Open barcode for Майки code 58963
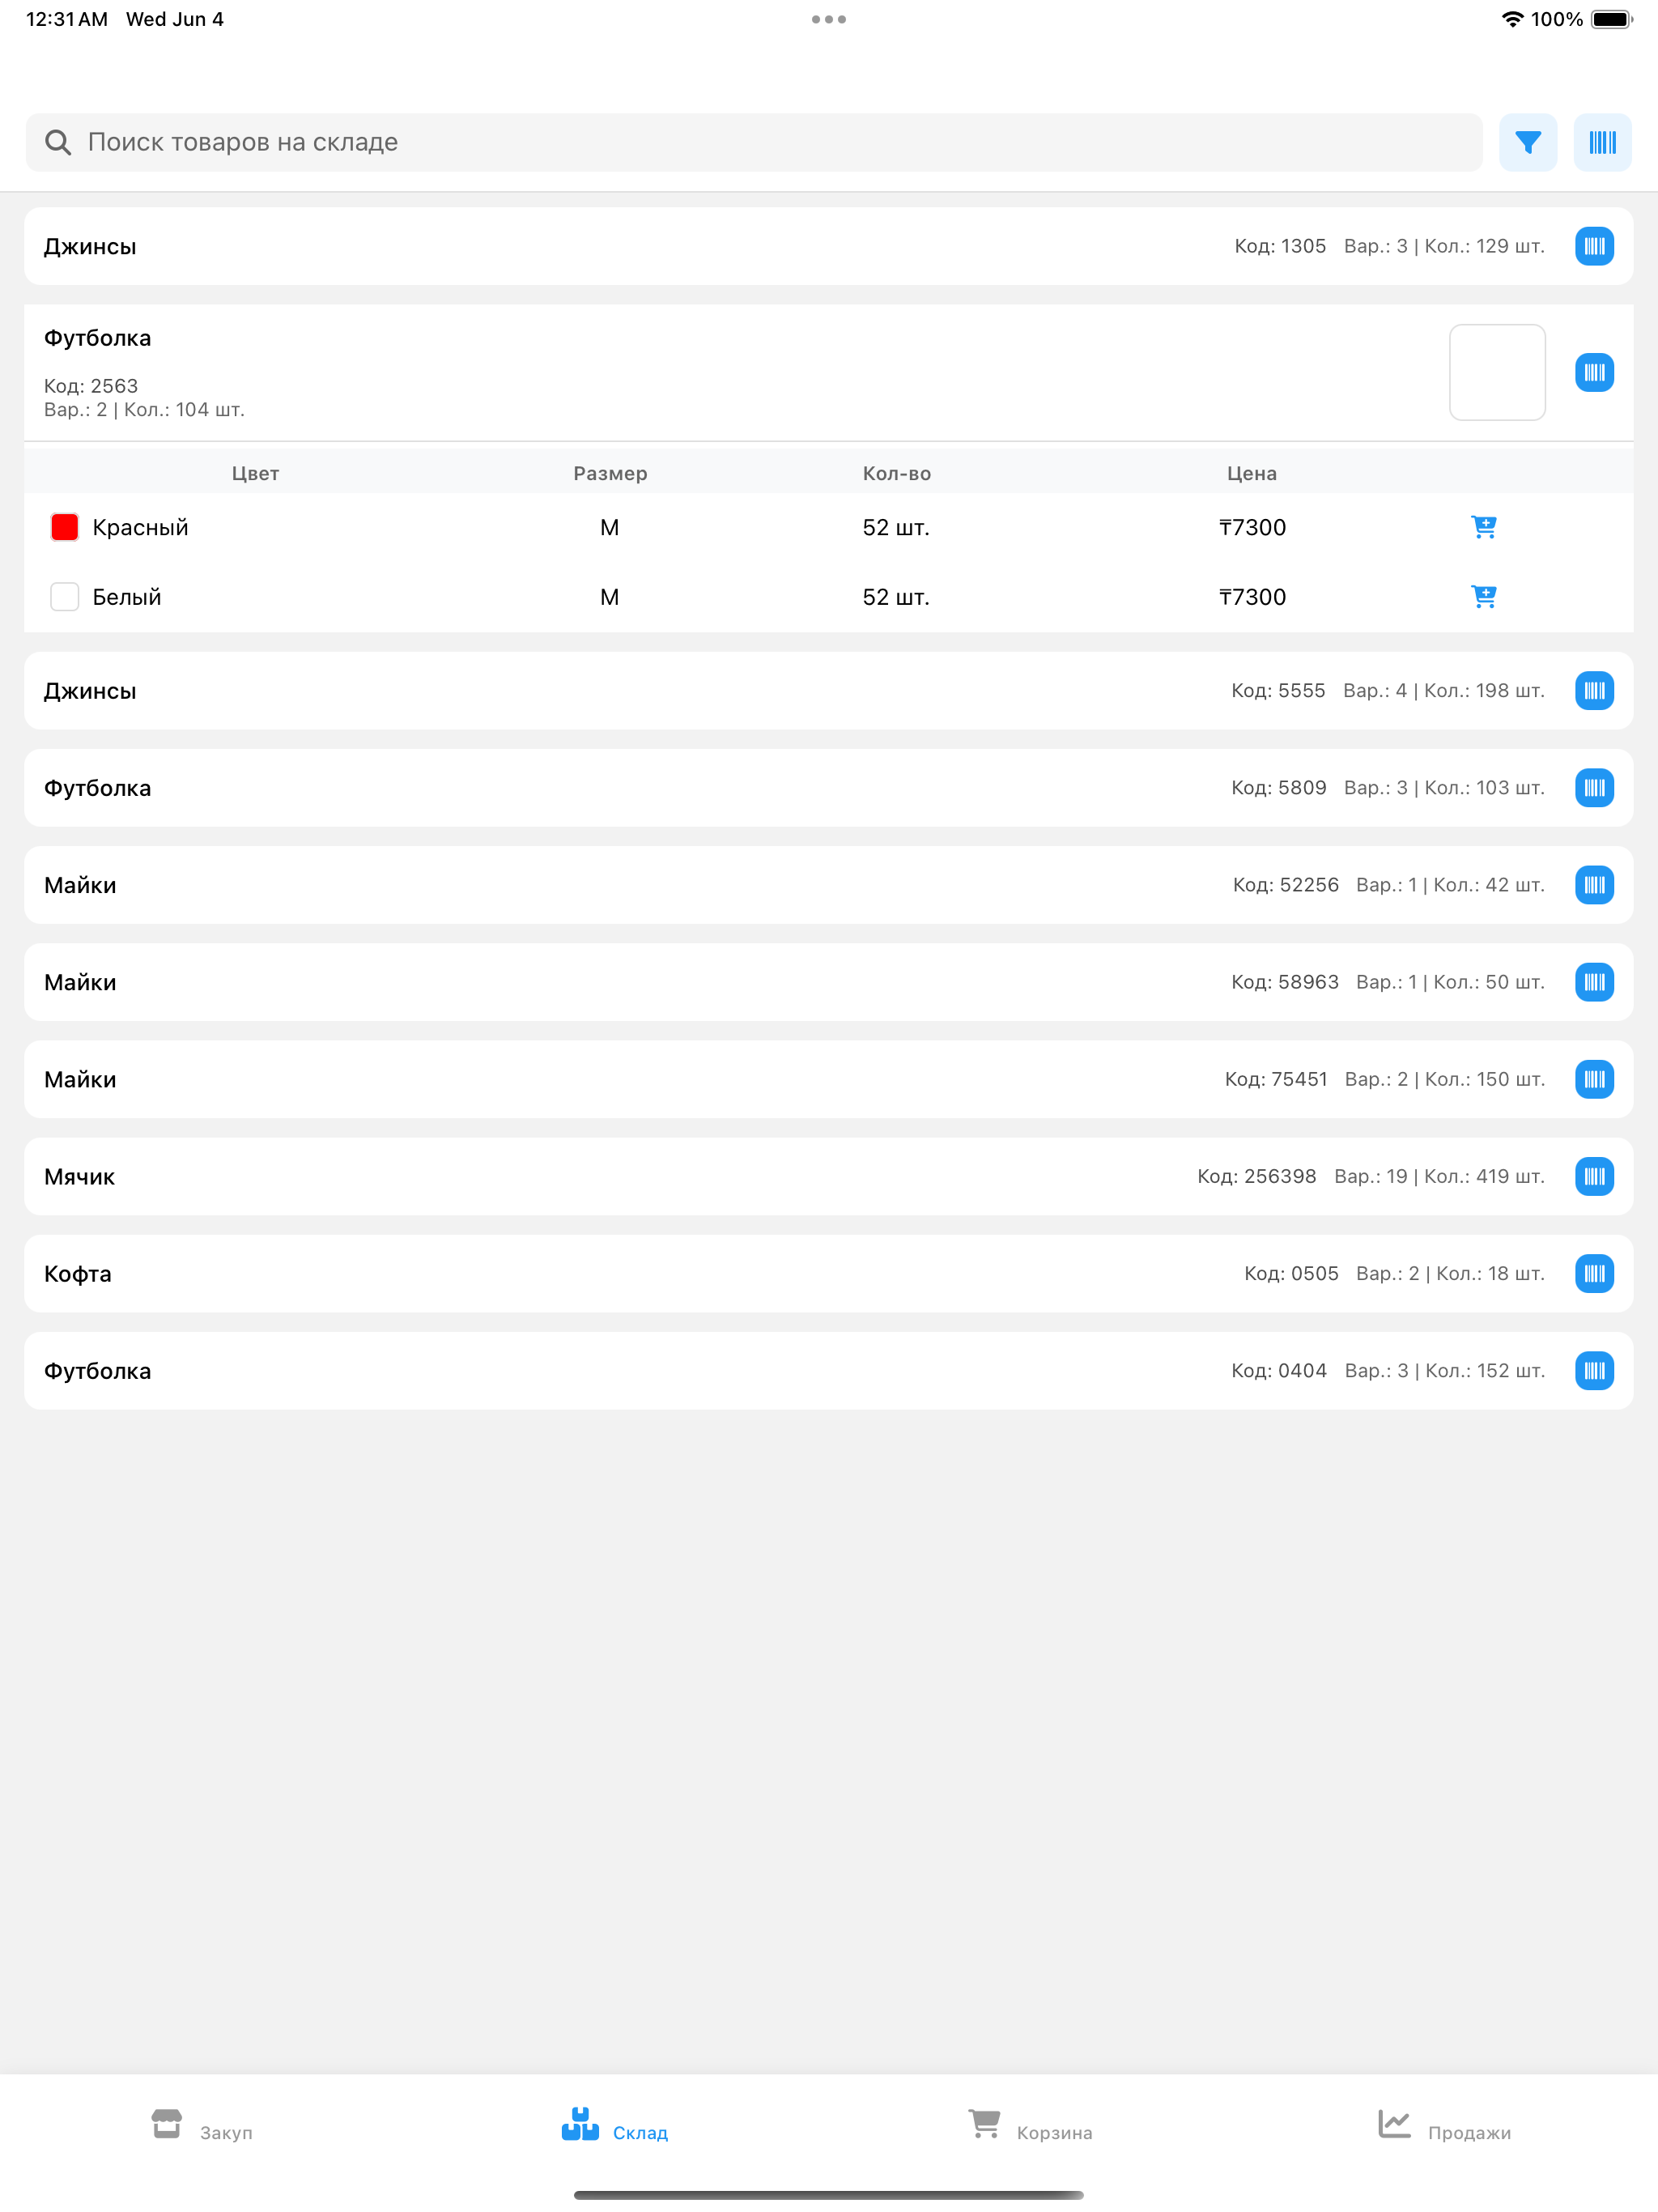This screenshot has height=2212, width=1658. coord(1594,981)
